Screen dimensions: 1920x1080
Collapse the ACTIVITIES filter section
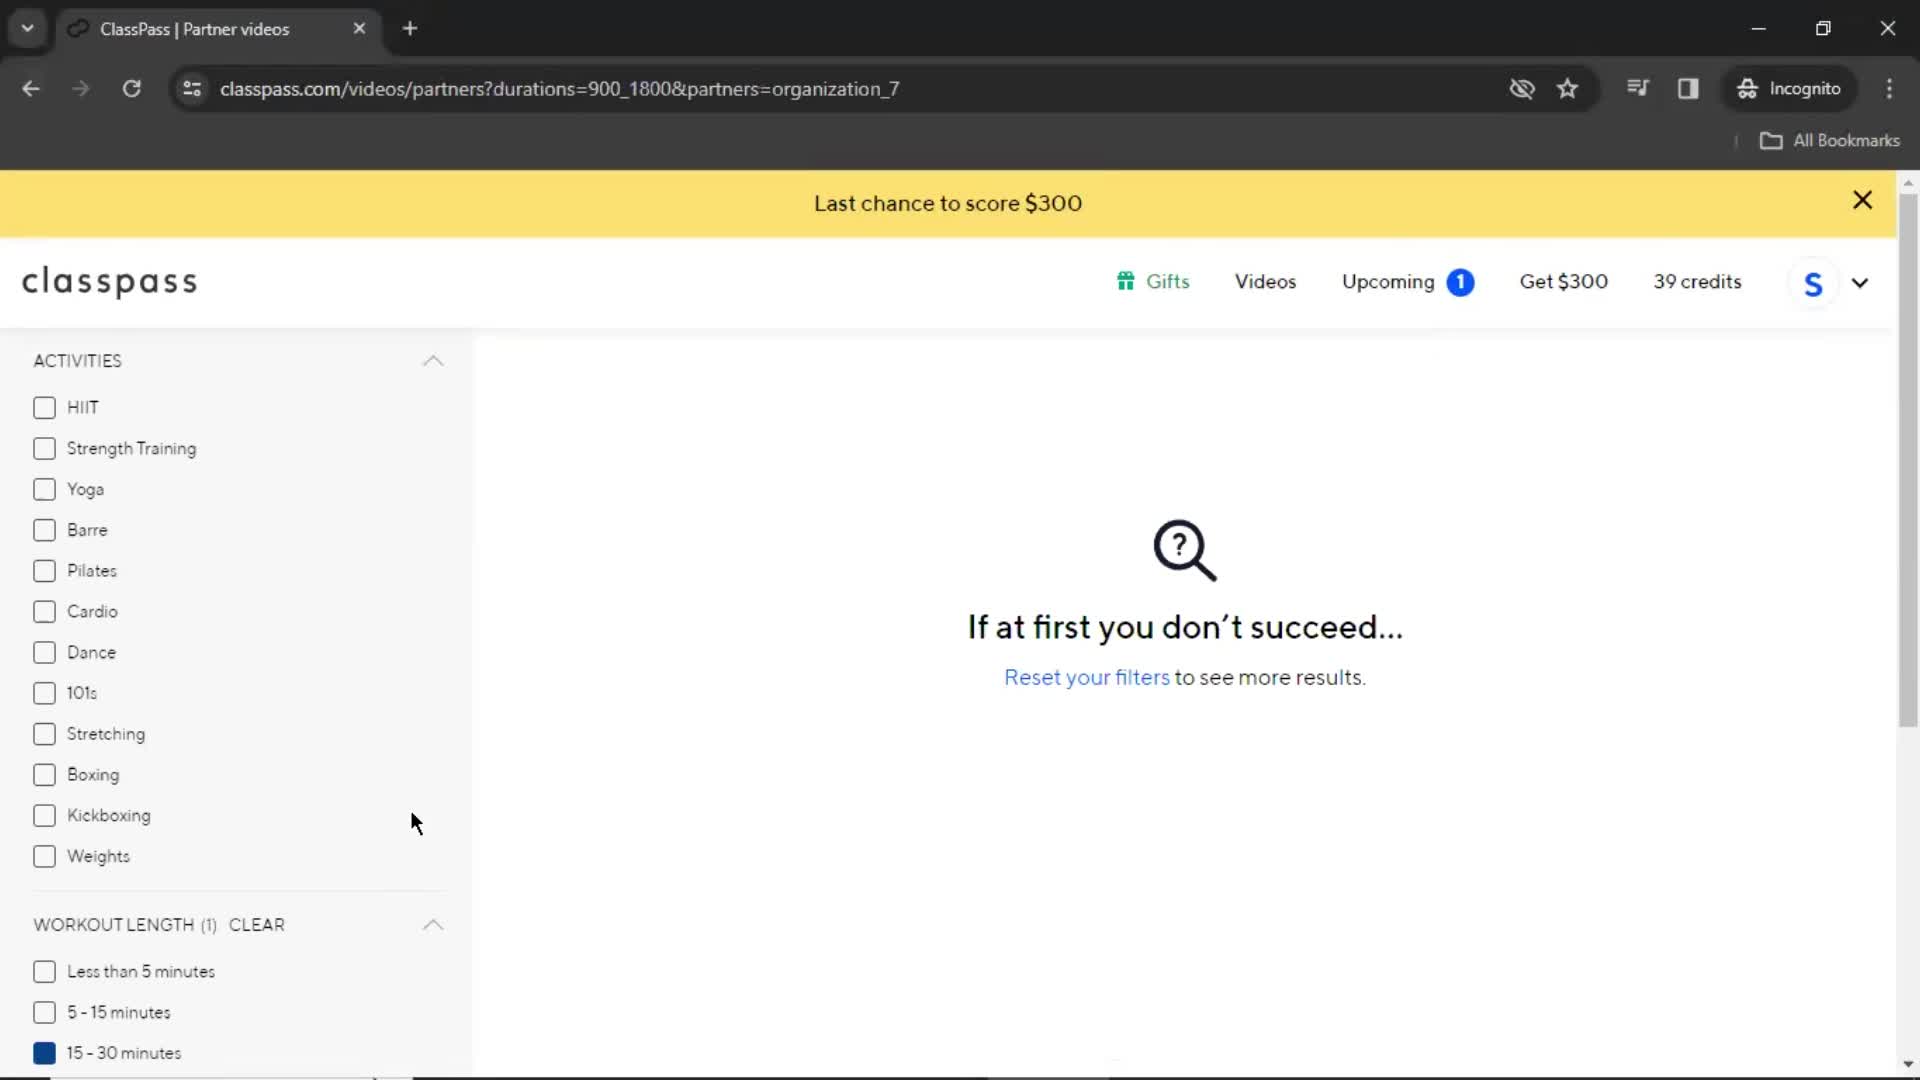[435, 360]
